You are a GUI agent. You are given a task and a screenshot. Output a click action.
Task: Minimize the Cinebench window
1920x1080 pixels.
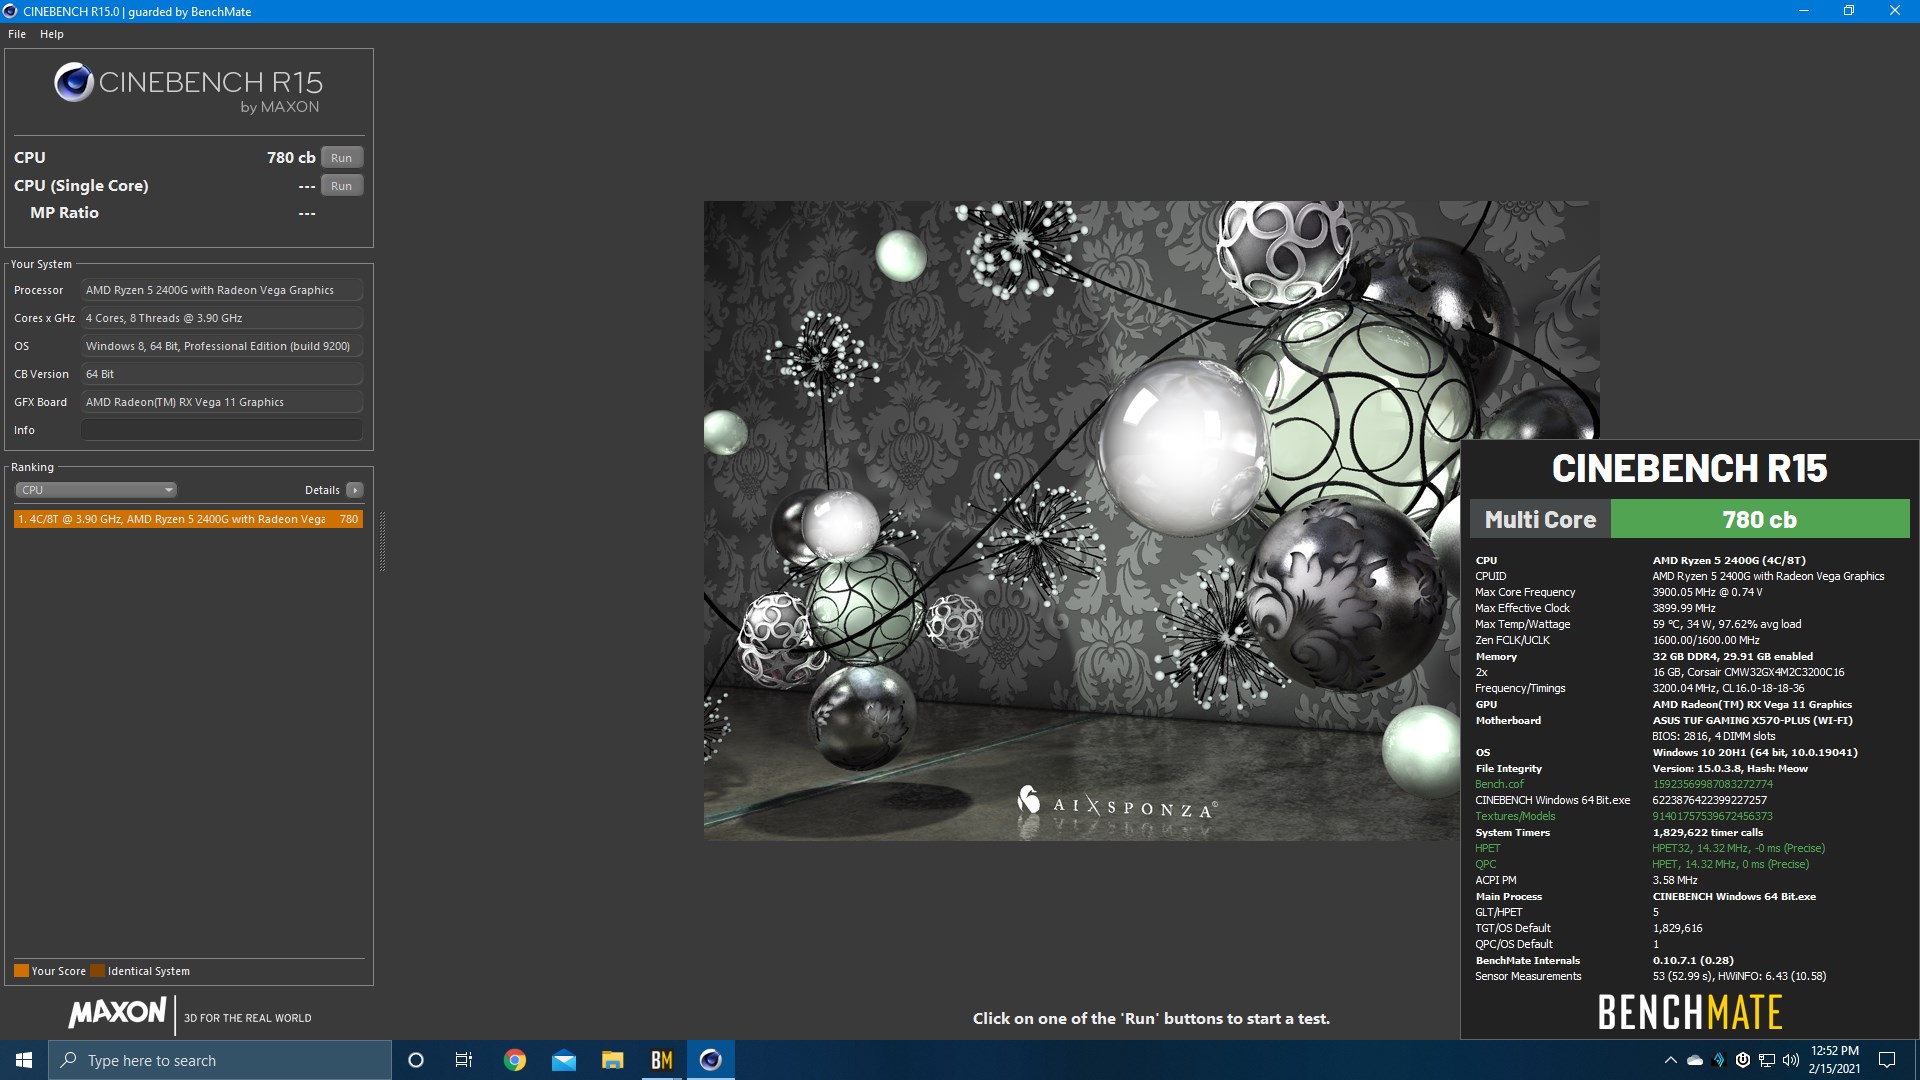point(1804,11)
